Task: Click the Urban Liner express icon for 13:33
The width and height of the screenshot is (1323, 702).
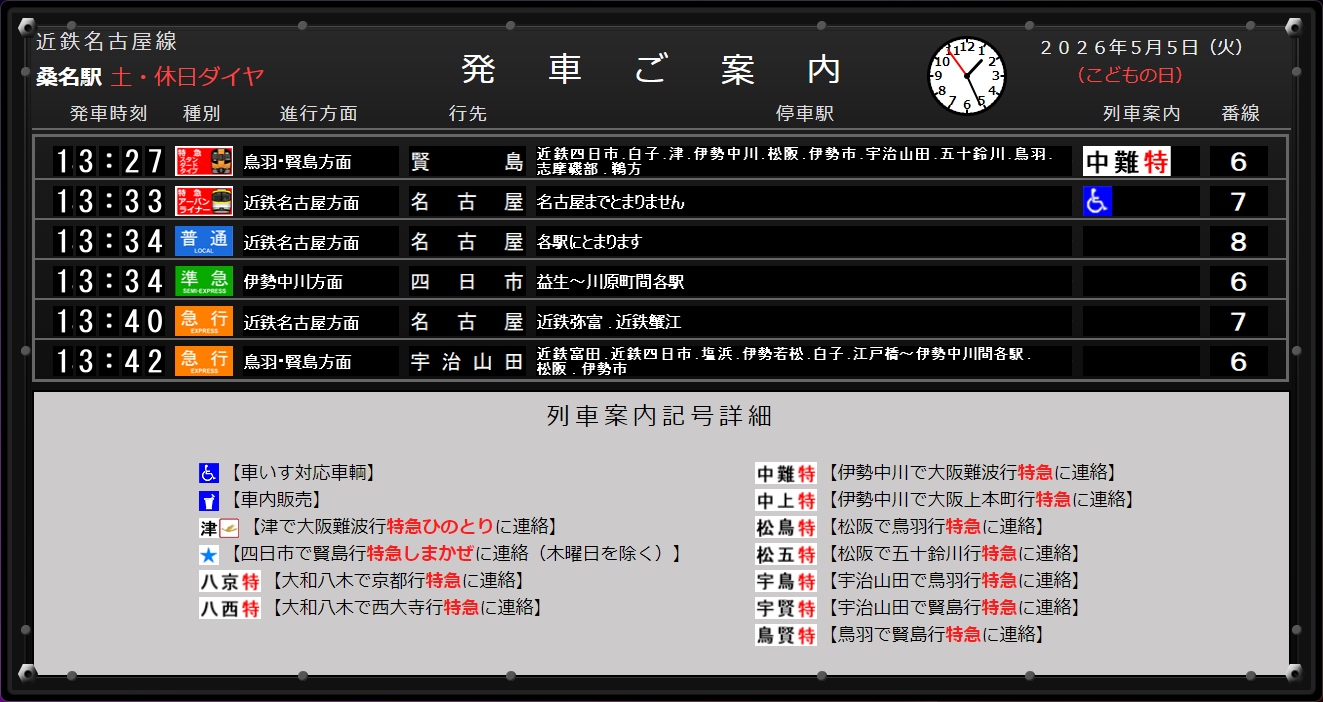Action: [x=204, y=201]
